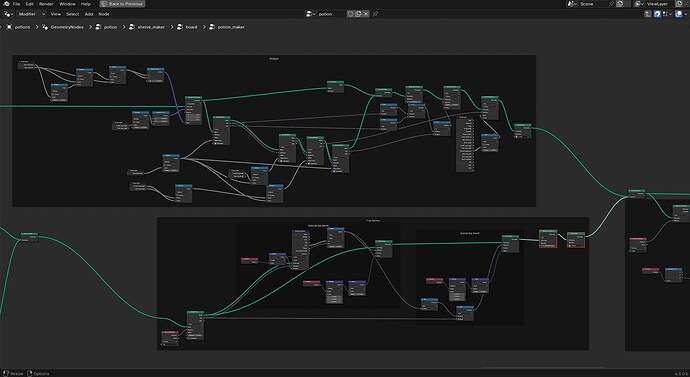Open the File menu
This screenshot has width=690, height=377.
click(16, 4)
